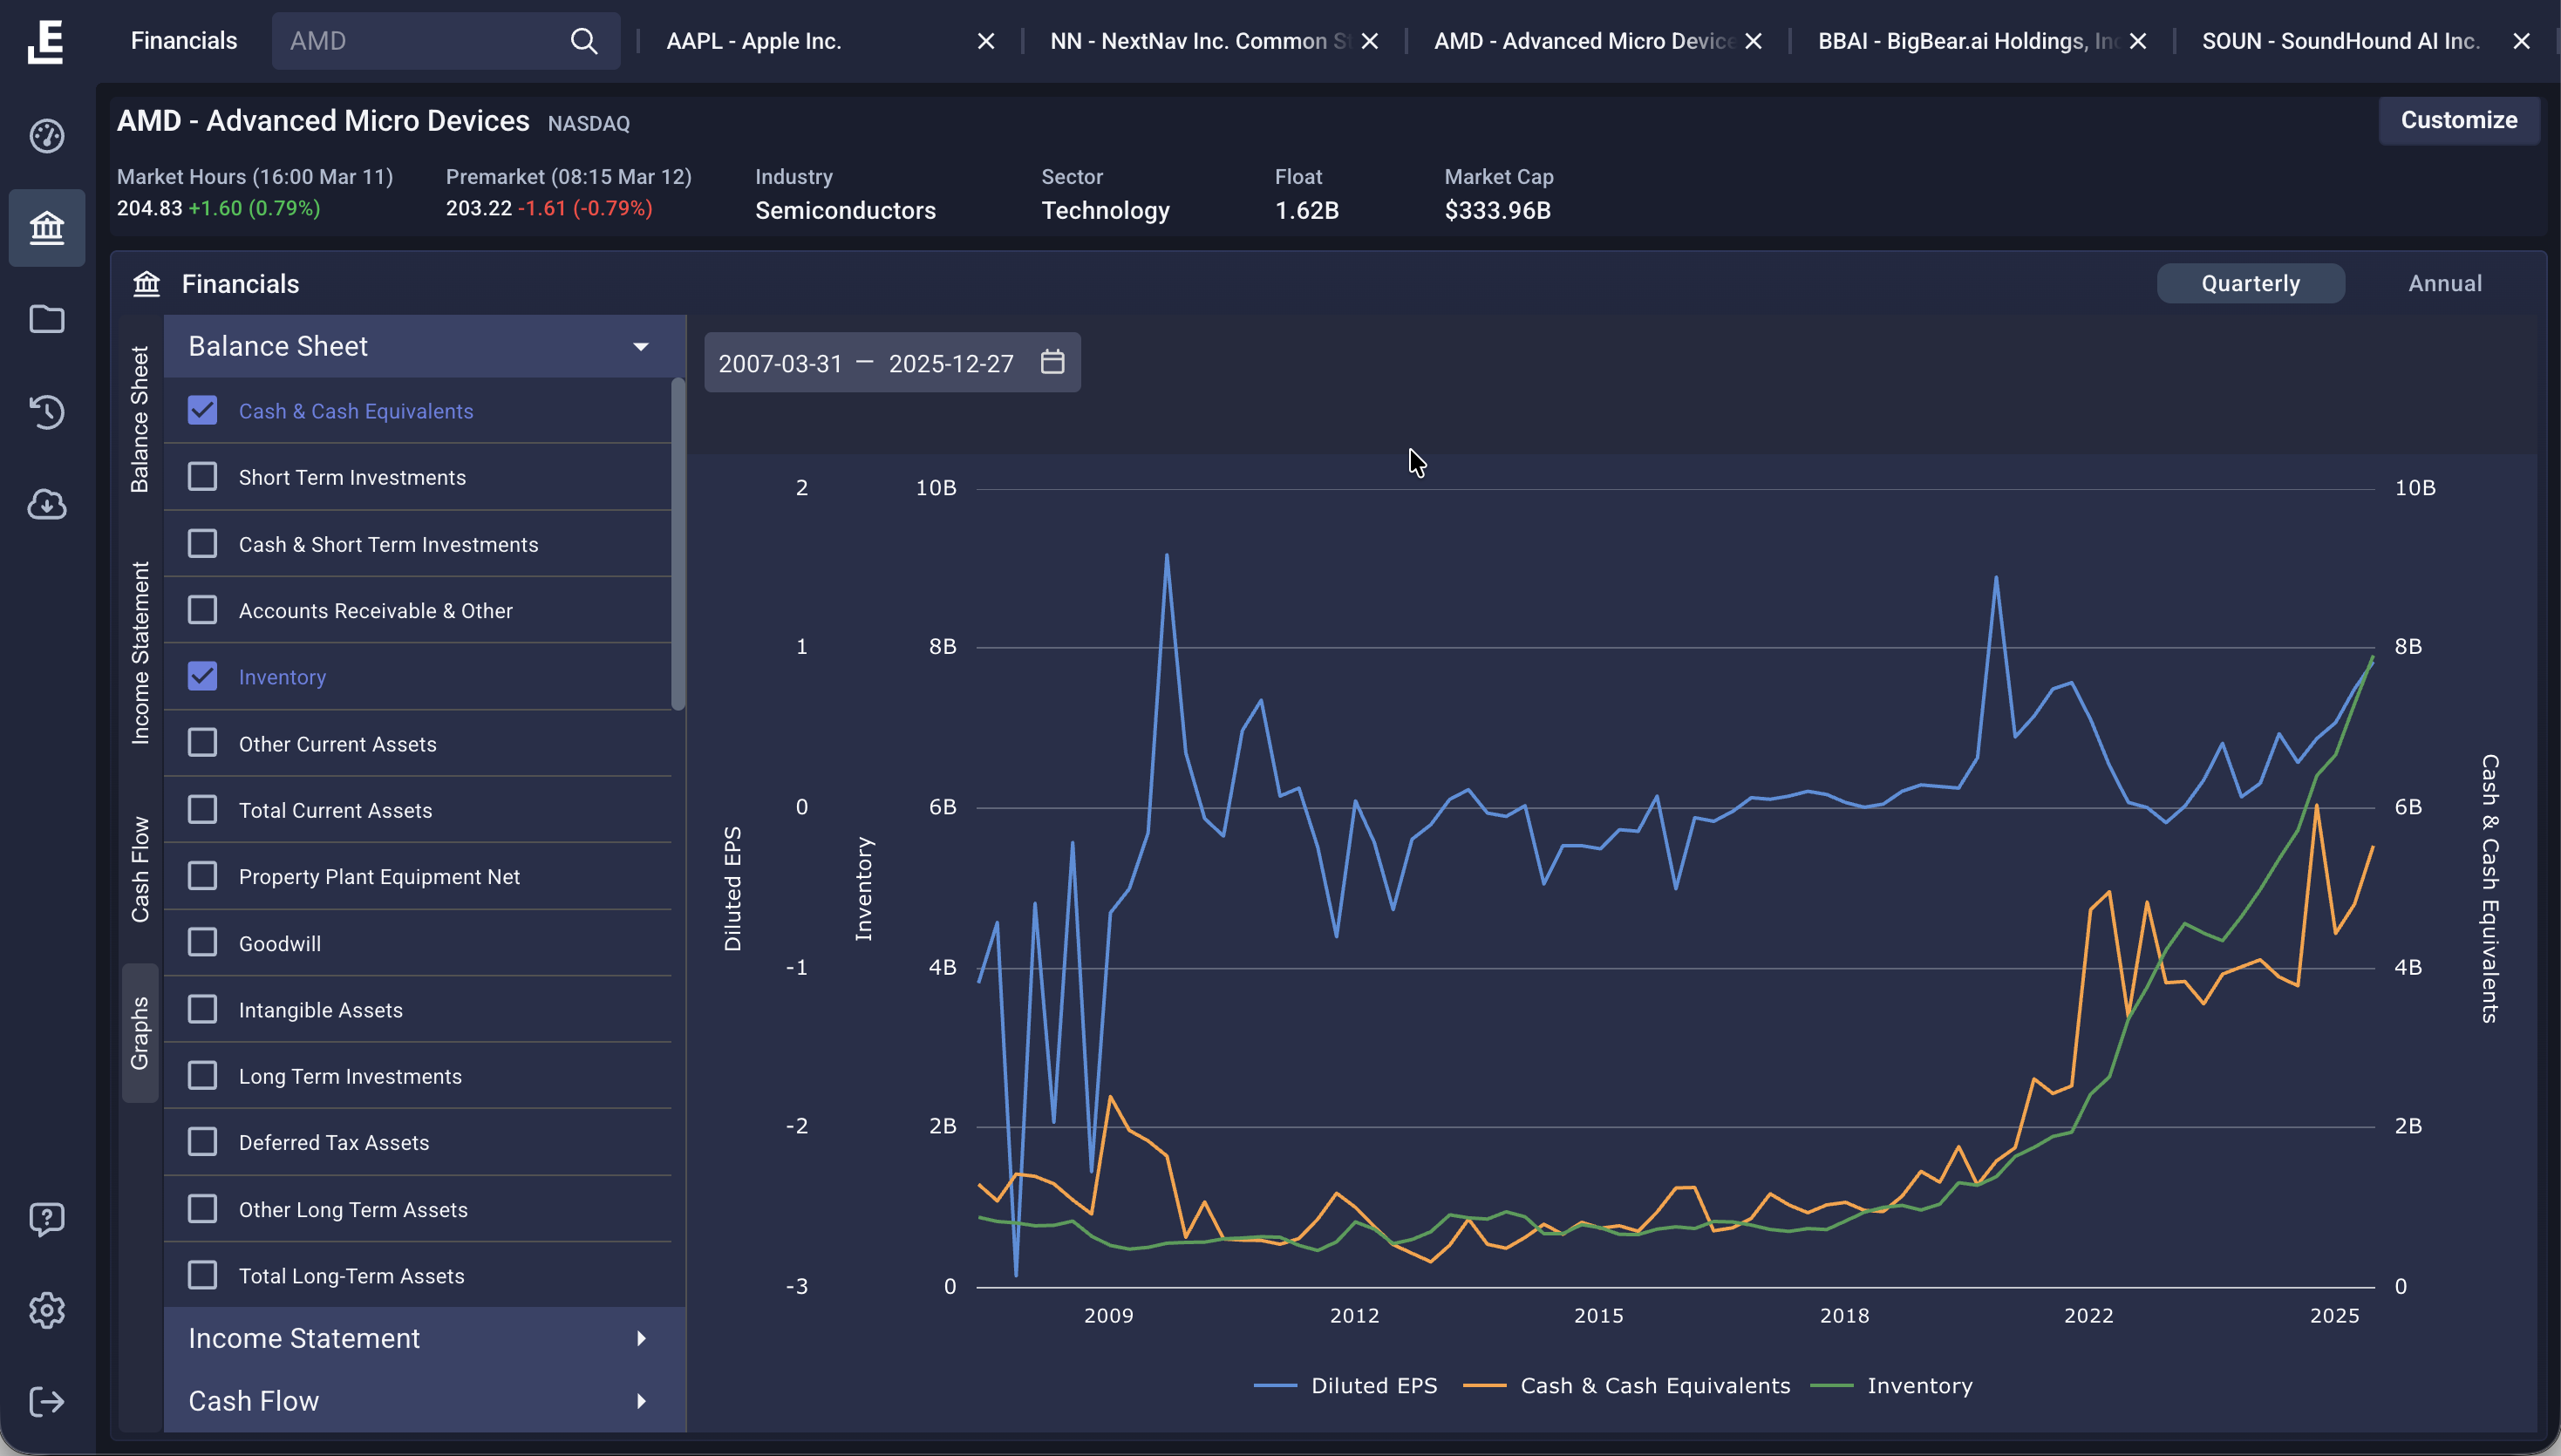This screenshot has width=2561, height=1456.
Task: Click the cloud download icon in sidebar
Action: coord(47,504)
